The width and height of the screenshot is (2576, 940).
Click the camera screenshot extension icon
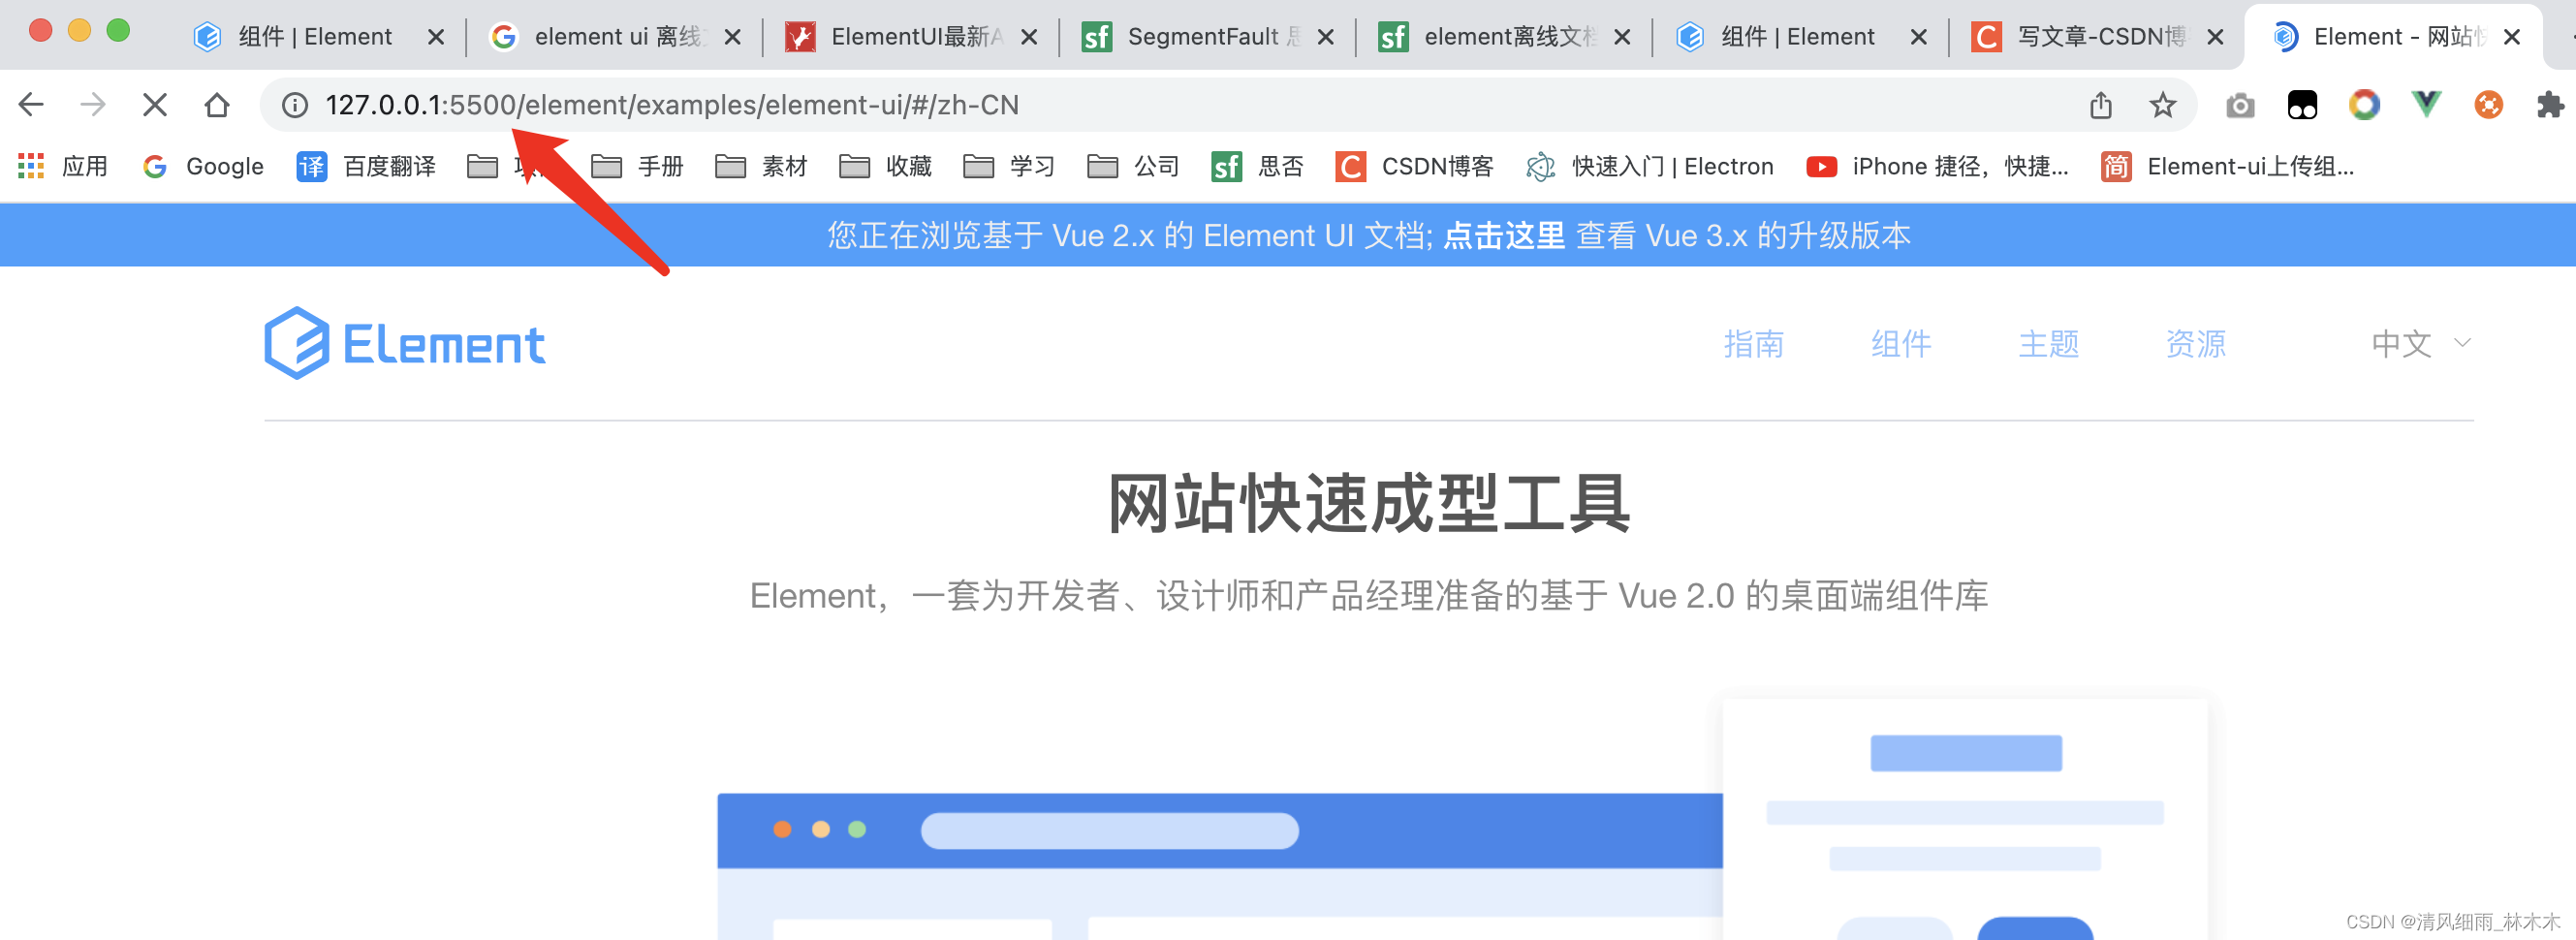coord(2240,105)
